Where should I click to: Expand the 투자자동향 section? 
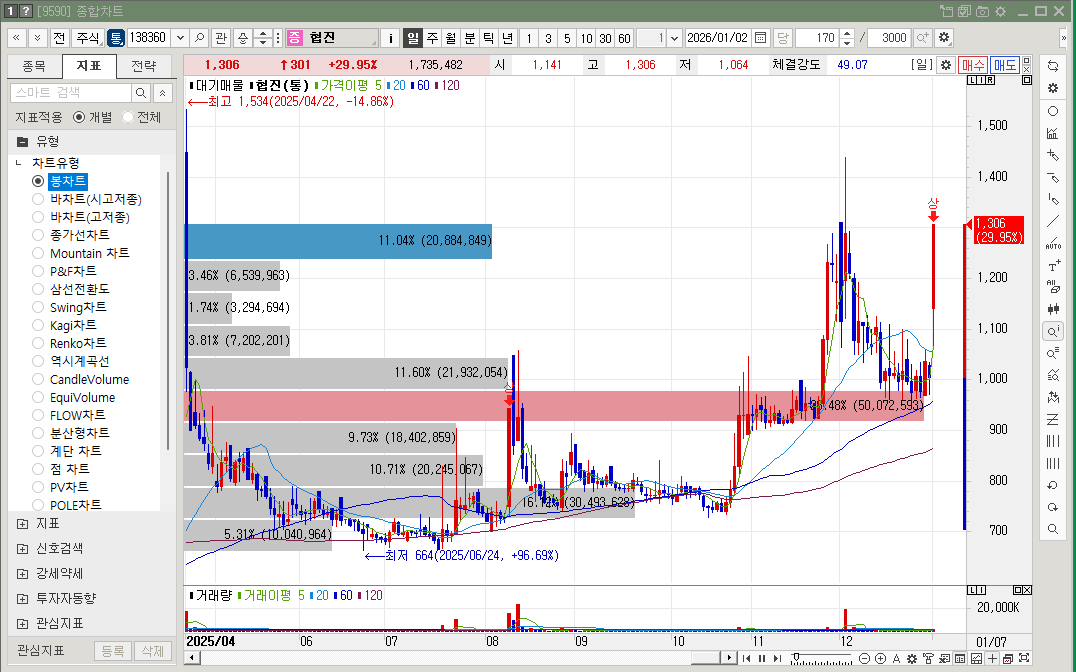tap(23, 599)
